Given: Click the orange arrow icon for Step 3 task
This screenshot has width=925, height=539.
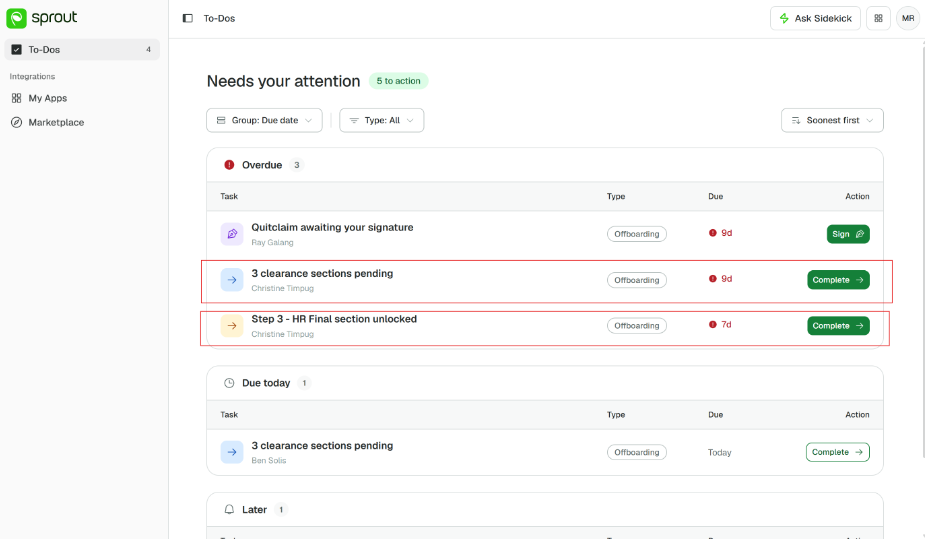Looking at the screenshot, I should pos(232,326).
